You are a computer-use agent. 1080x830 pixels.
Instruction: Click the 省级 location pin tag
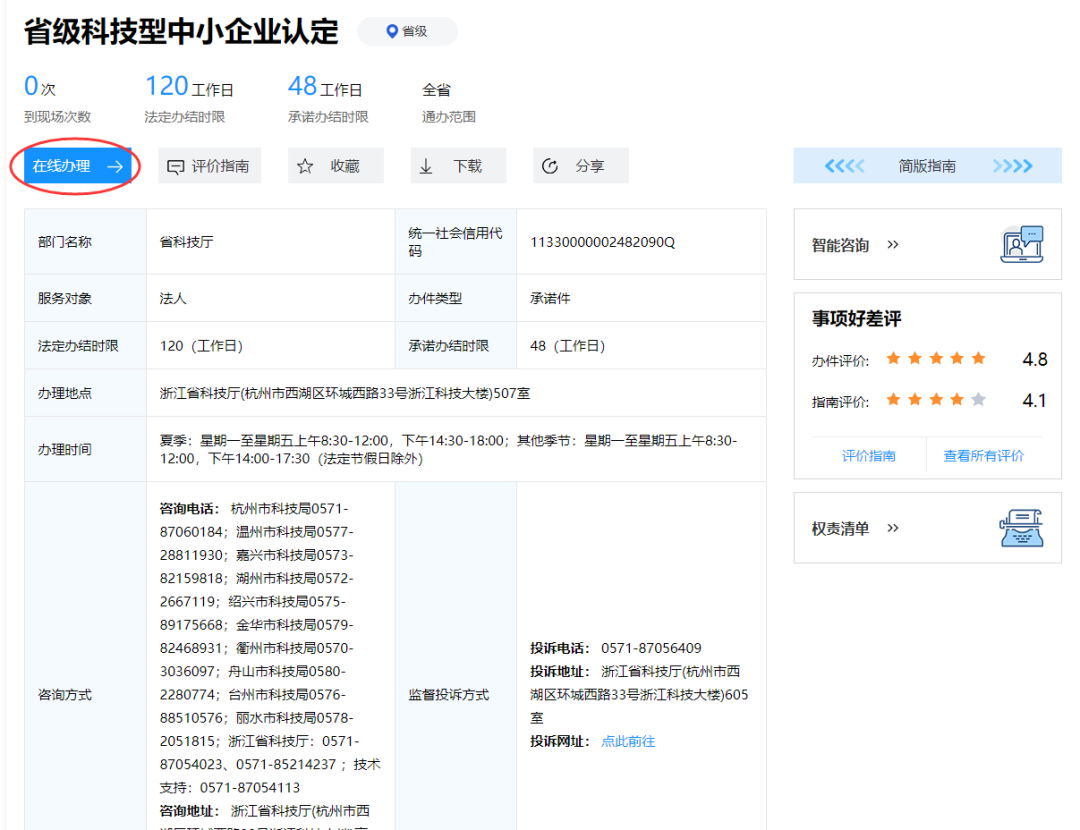[x=407, y=31]
